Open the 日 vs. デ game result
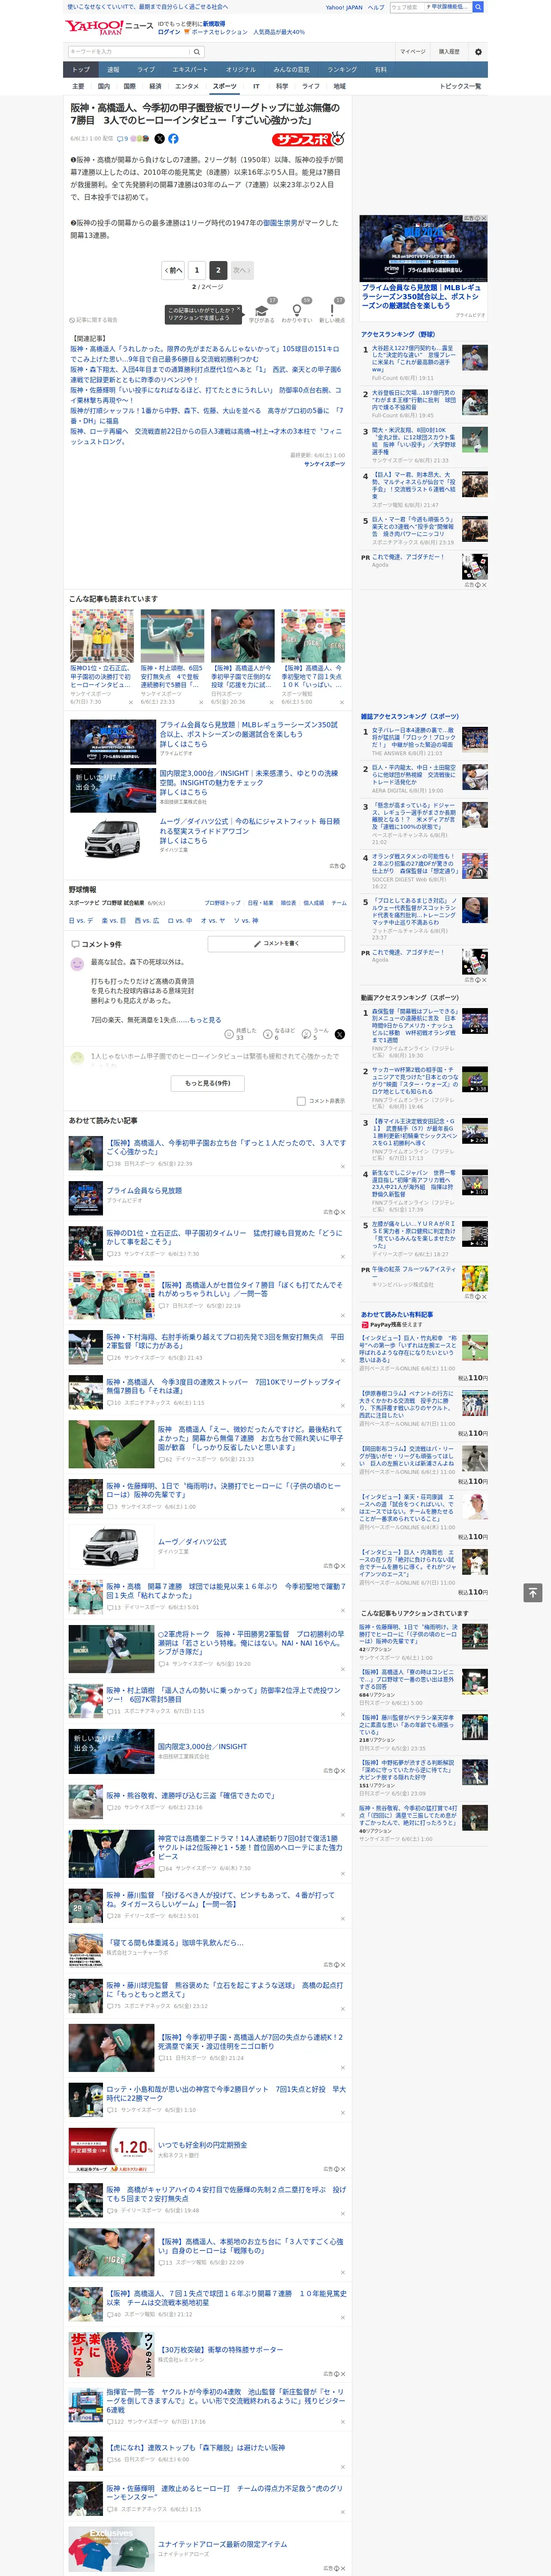The width and height of the screenshot is (551, 2576). click(81, 920)
